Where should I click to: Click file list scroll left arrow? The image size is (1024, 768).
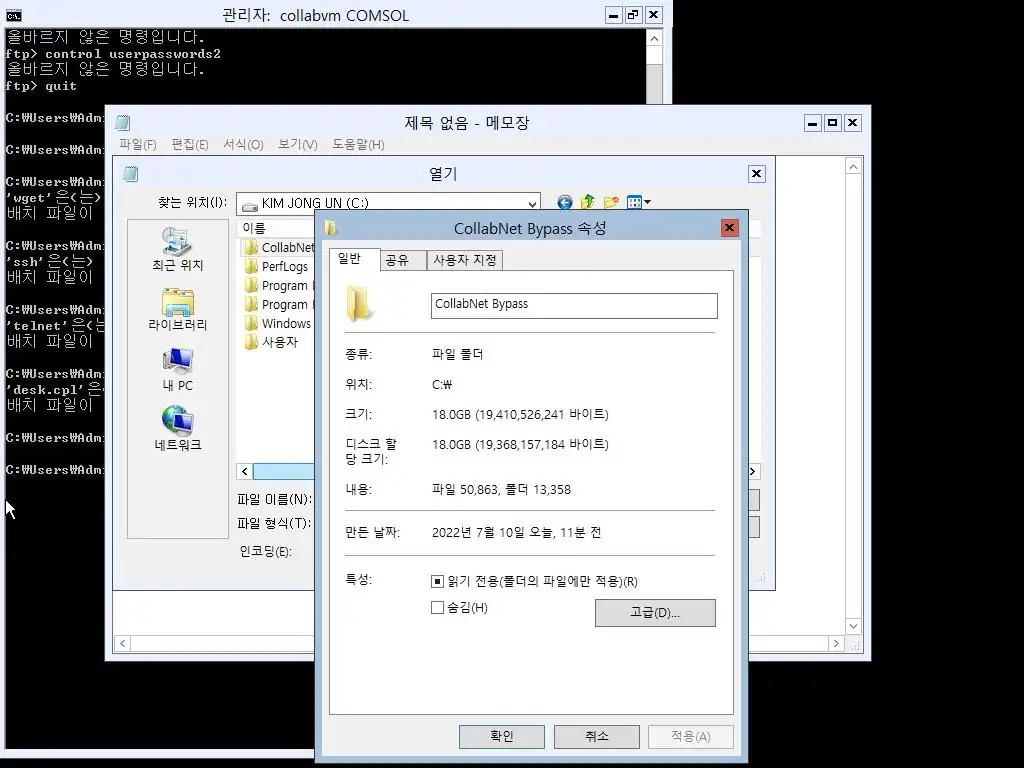tap(244, 472)
